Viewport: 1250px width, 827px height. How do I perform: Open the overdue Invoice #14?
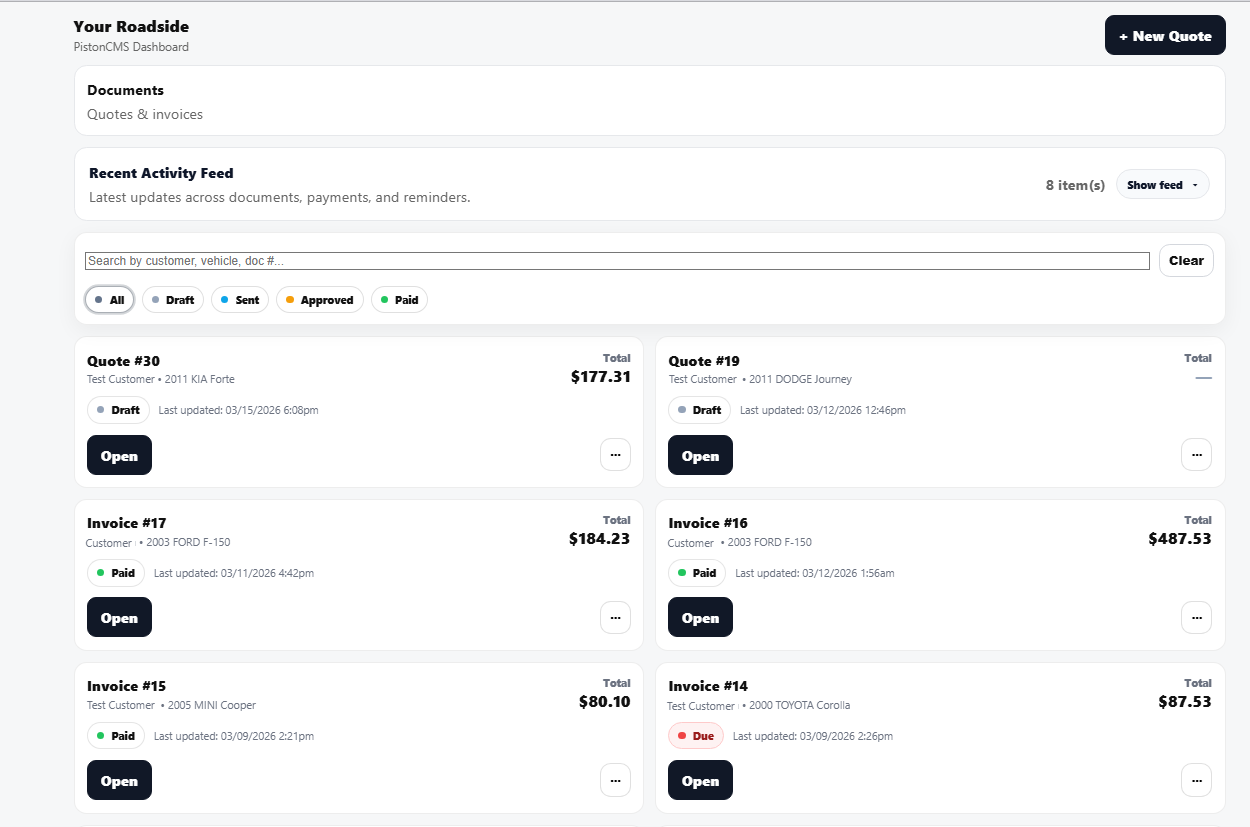[700, 780]
